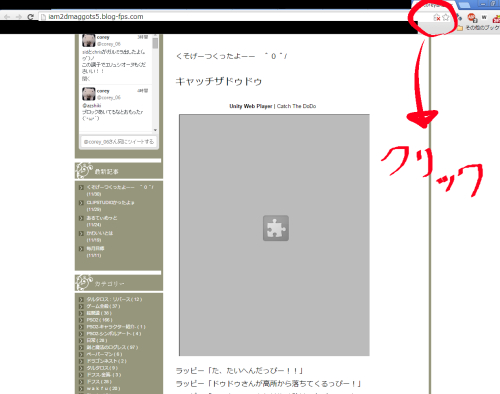500x394 pixels.
Task: Open category ペーパーマン (6)
Action: pos(104,354)
